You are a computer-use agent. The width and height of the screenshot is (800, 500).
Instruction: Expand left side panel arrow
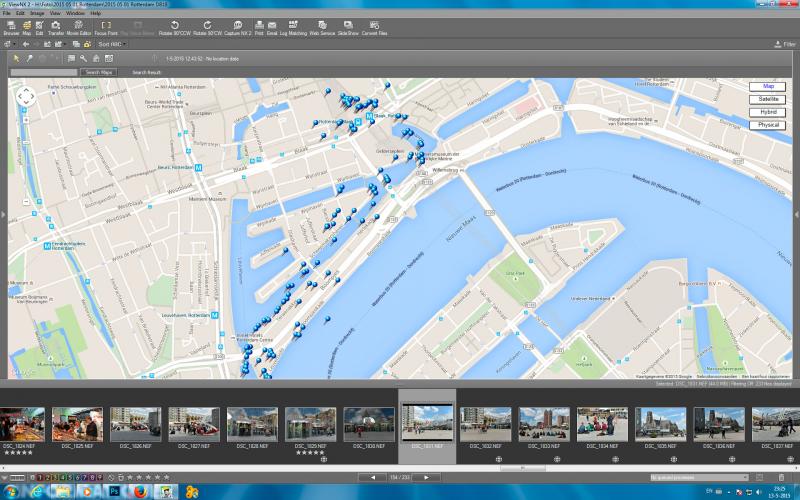click(x=3, y=215)
